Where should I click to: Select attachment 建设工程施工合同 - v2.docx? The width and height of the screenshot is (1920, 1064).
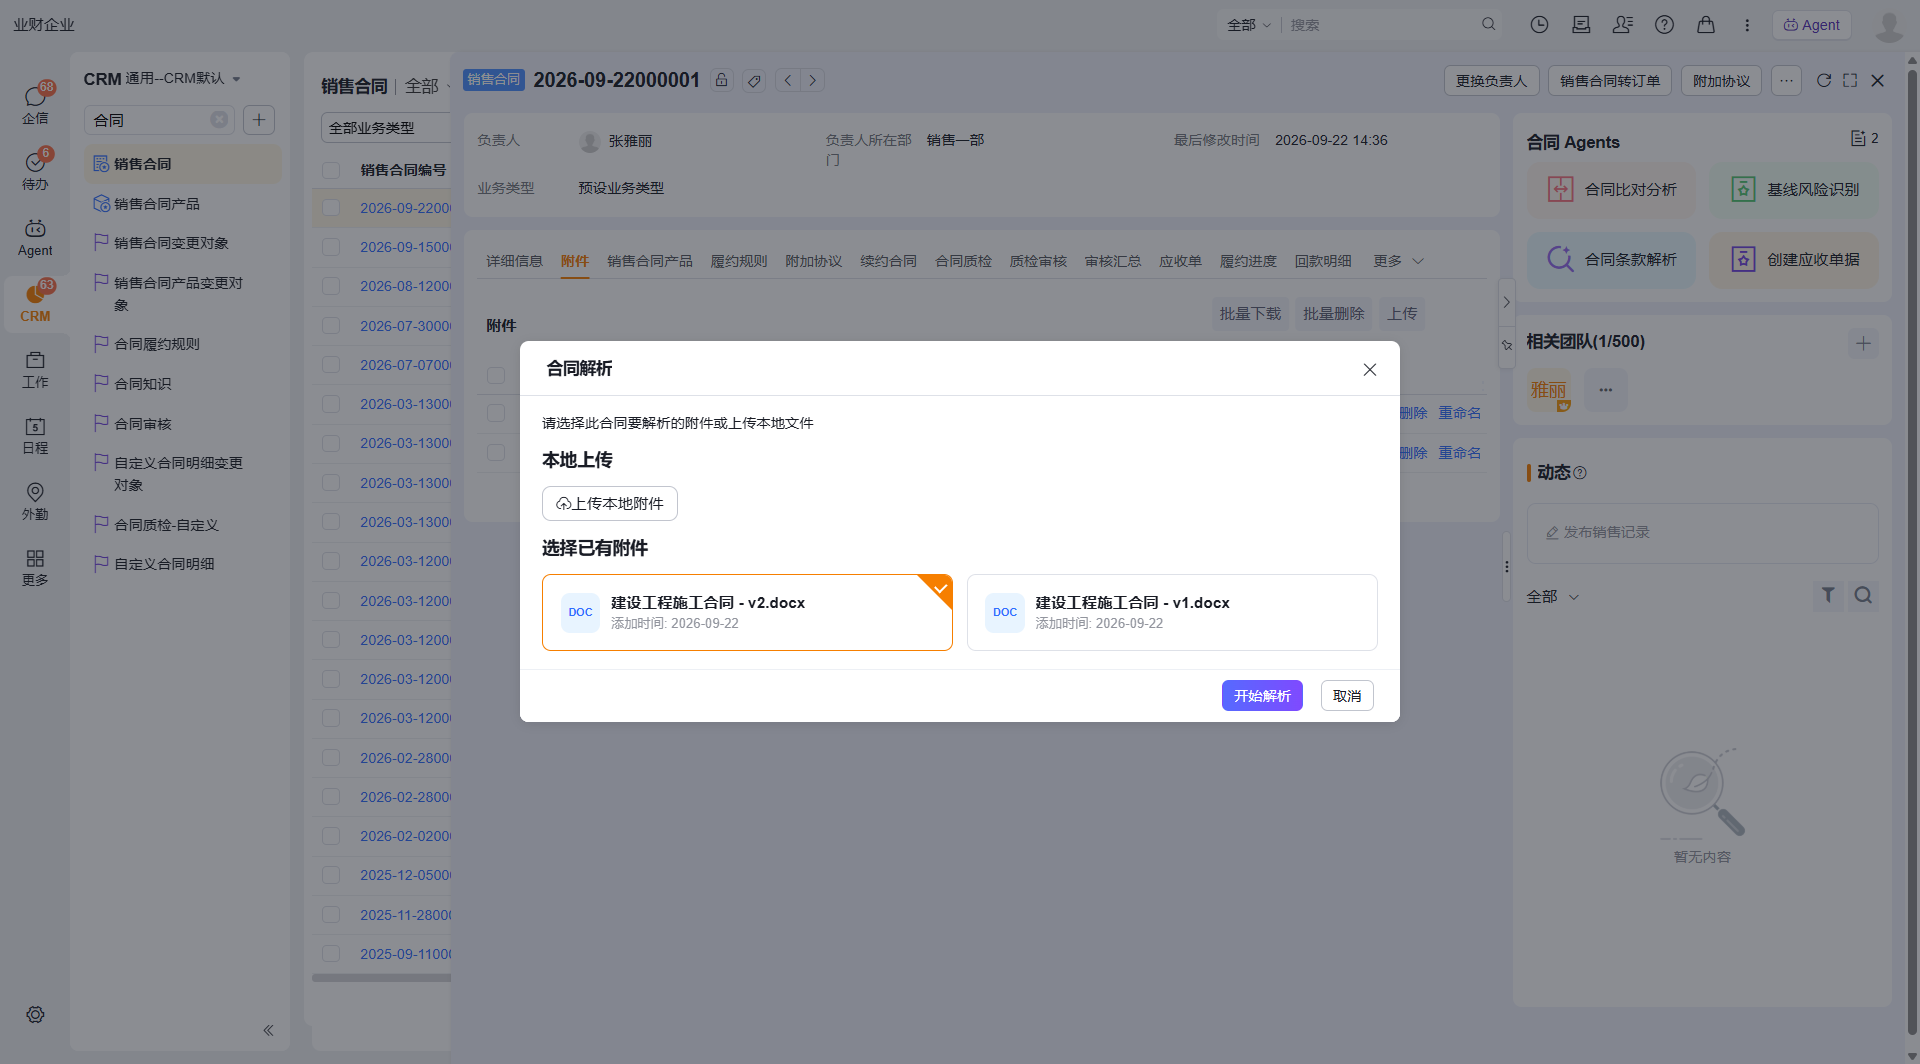coord(747,612)
